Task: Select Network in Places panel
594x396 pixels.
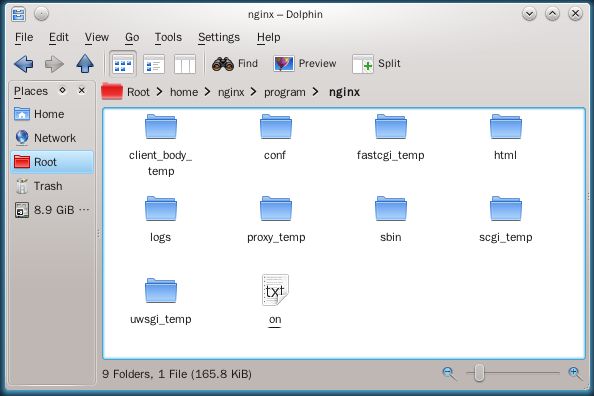Action: [x=52, y=138]
